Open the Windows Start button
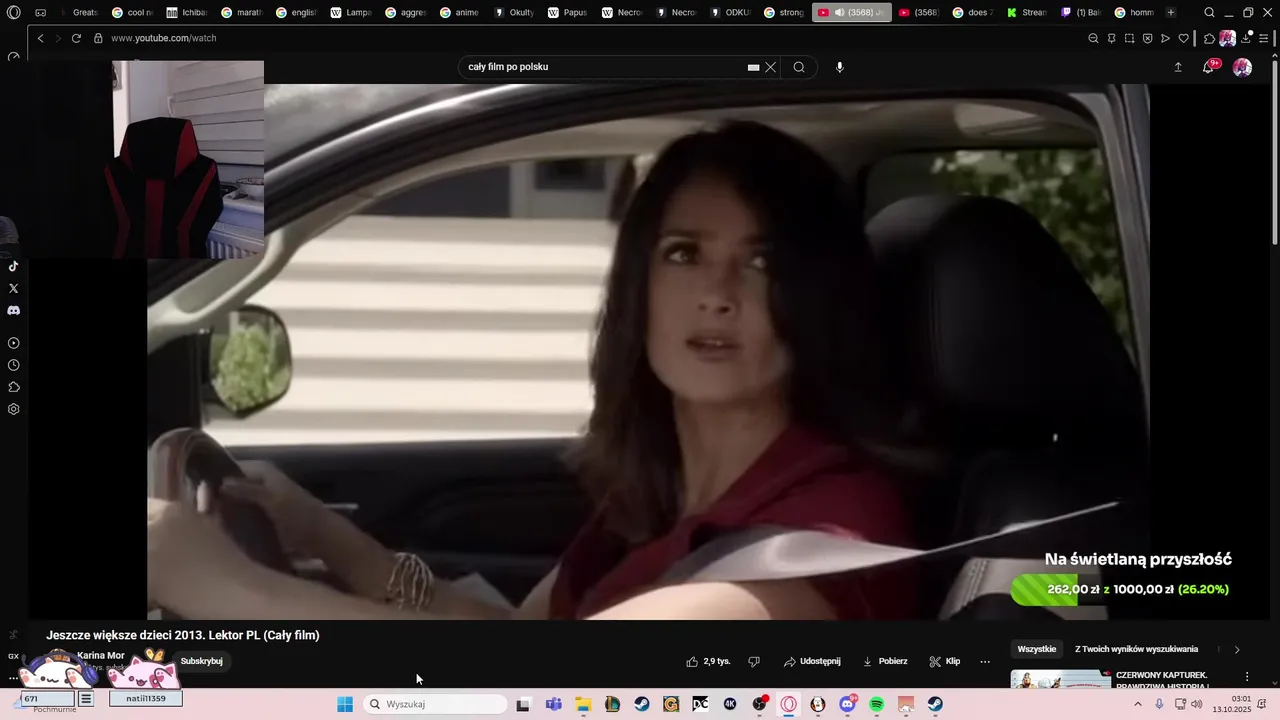The image size is (1280, 720). coord(345,704)
